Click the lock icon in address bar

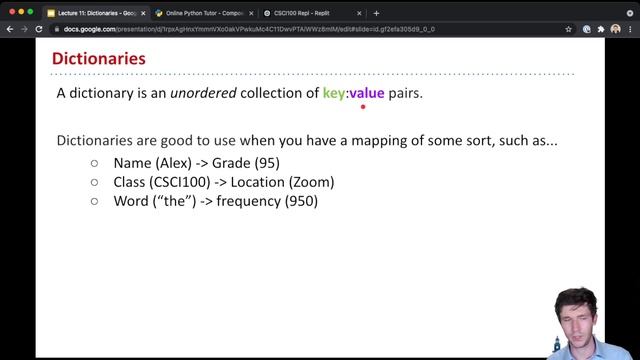[x=57, y=29]
